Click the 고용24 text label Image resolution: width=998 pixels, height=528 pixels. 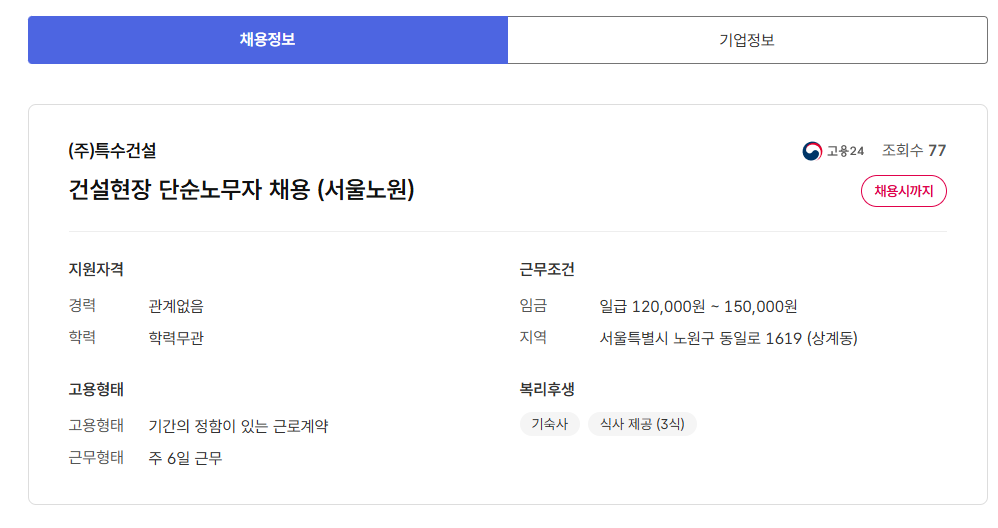845,151
